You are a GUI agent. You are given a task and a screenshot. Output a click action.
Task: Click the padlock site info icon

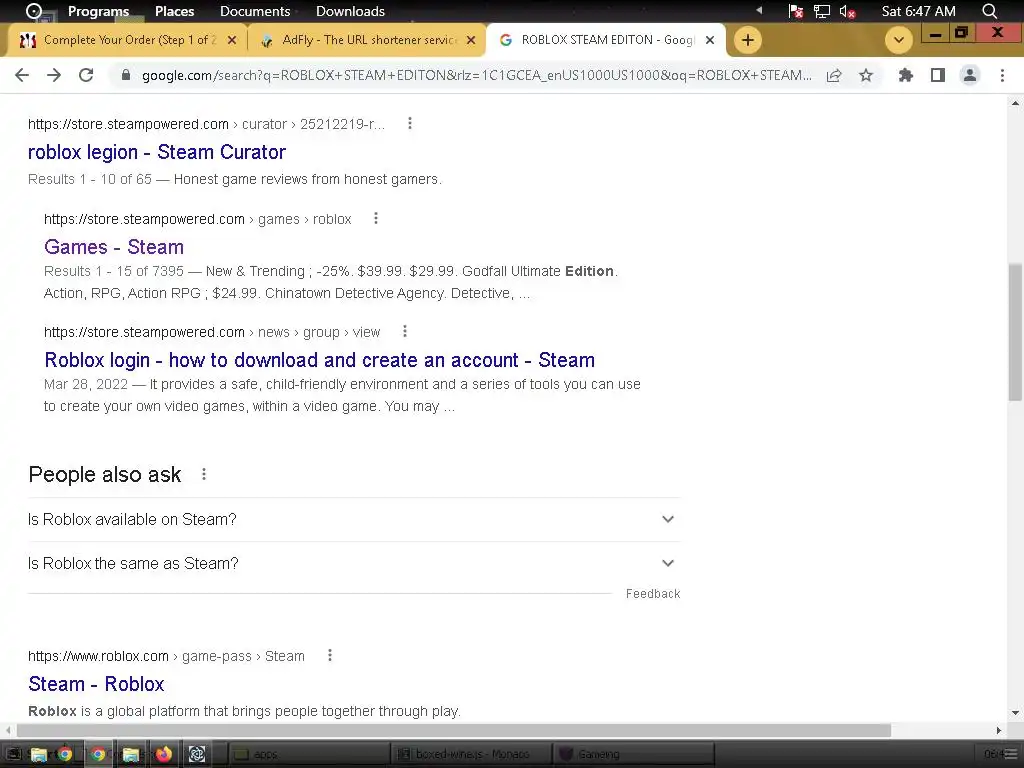coord(126,75)
